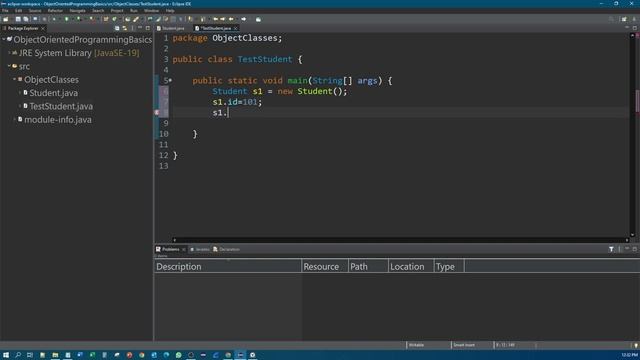Expand the TestStudent.java tree node
Viewport: 640px width, 360px height.
click(x=20, y=106)
